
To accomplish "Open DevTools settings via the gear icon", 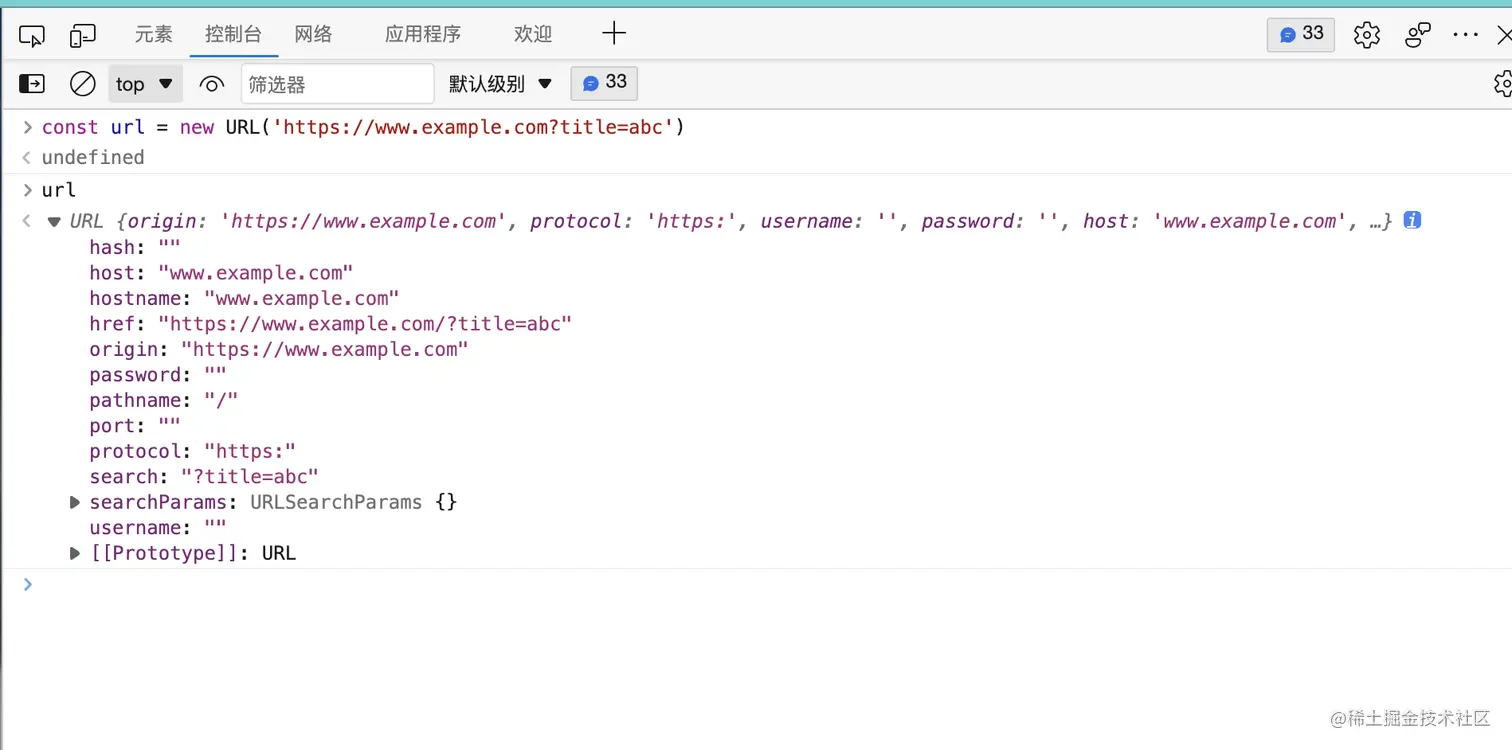I will [1366, 34].
